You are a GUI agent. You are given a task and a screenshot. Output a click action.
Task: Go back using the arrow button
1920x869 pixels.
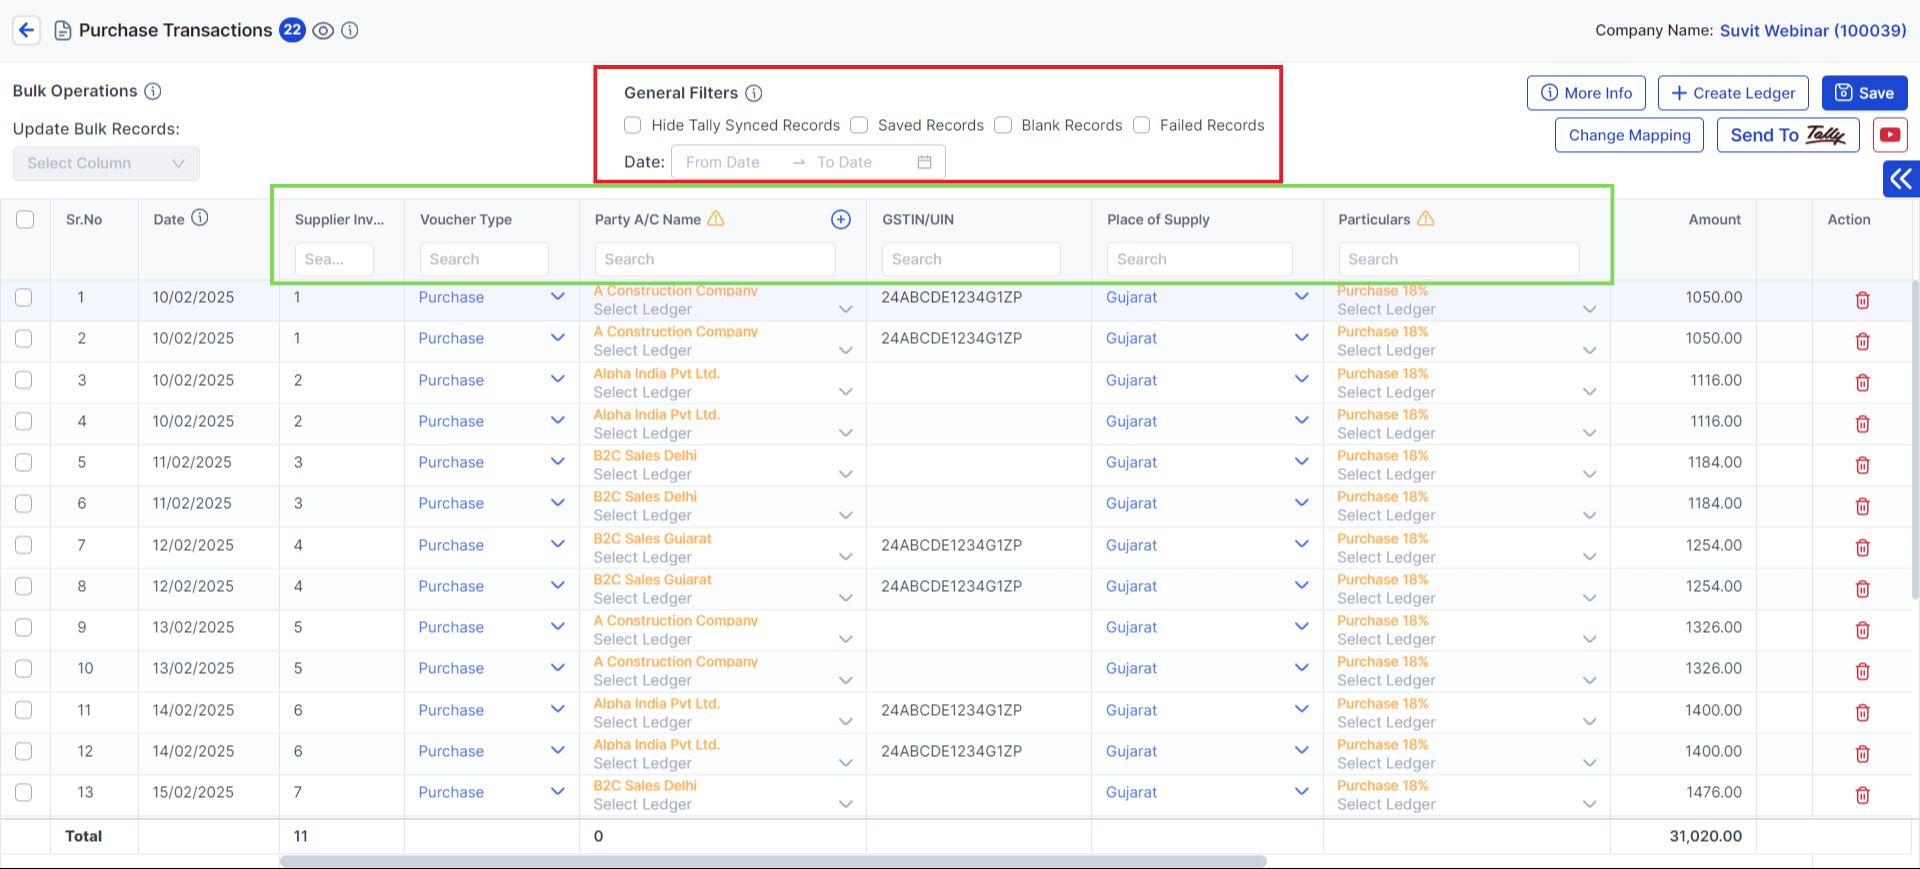27,30
